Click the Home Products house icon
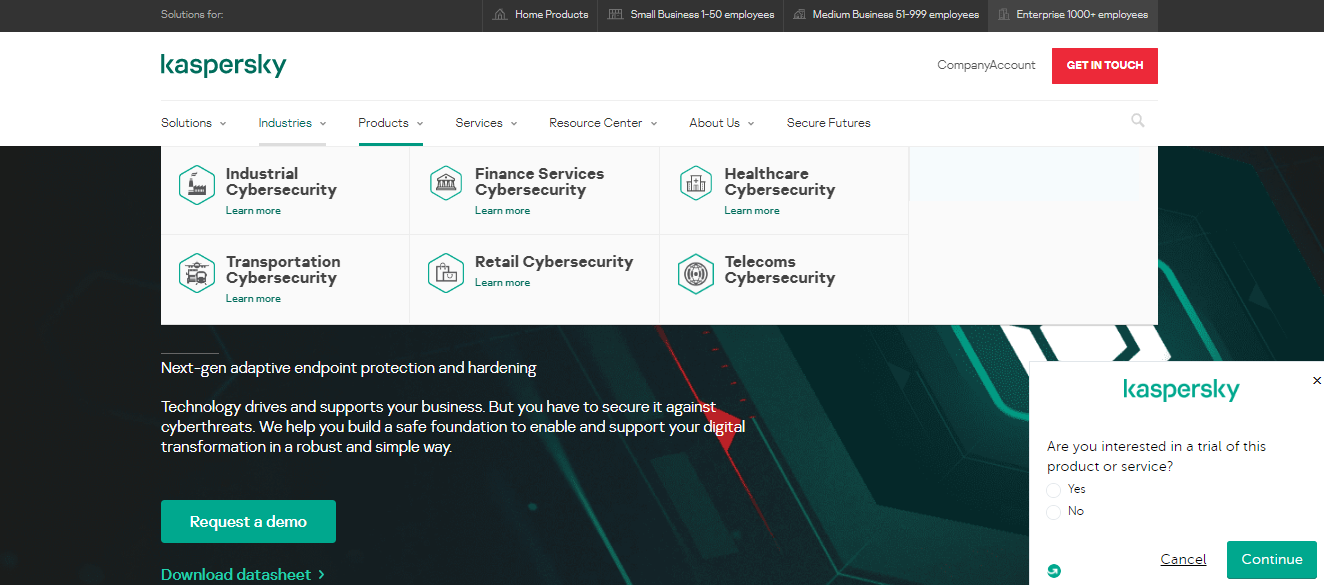Viewport: 1324px width, 585px height. 501,15
